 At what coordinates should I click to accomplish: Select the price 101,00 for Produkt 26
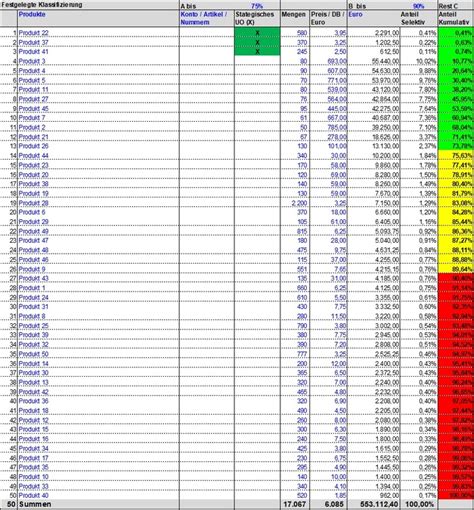(x=337, y=146)
